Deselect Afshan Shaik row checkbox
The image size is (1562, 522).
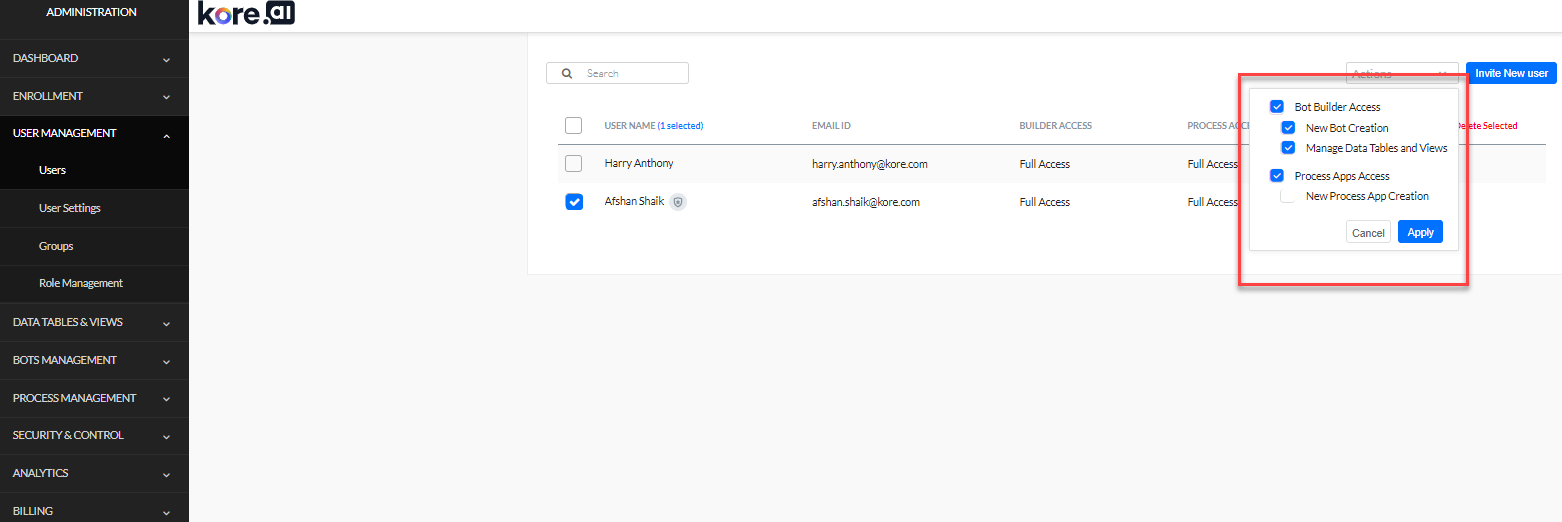pyautogui.click(x=574, y=202)
